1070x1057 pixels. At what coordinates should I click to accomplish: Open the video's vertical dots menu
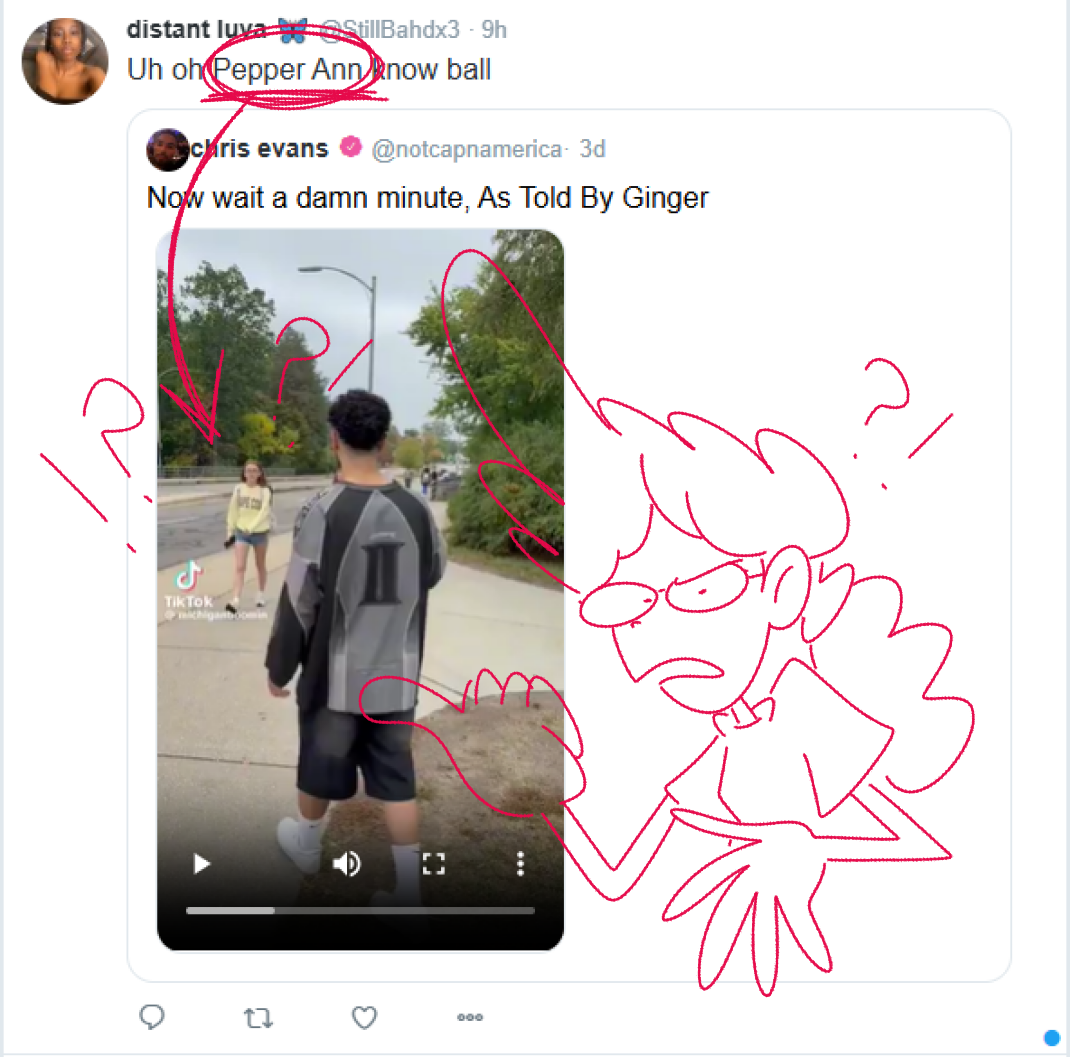pyautogui.click(x=520, y=864)
